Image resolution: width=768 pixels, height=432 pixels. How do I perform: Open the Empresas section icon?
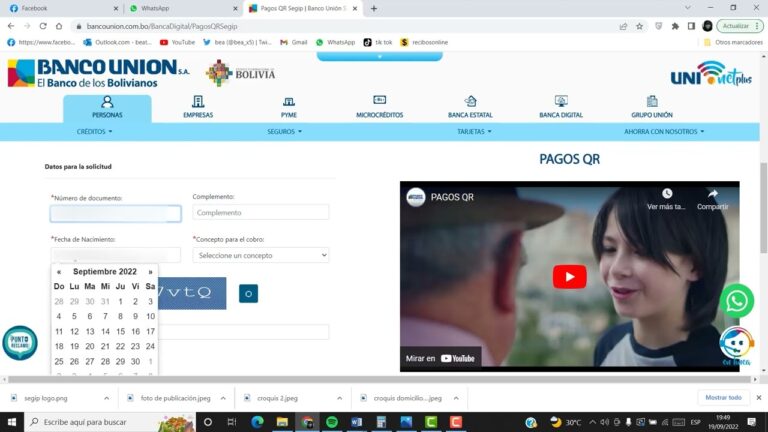(x=198, y=102)
